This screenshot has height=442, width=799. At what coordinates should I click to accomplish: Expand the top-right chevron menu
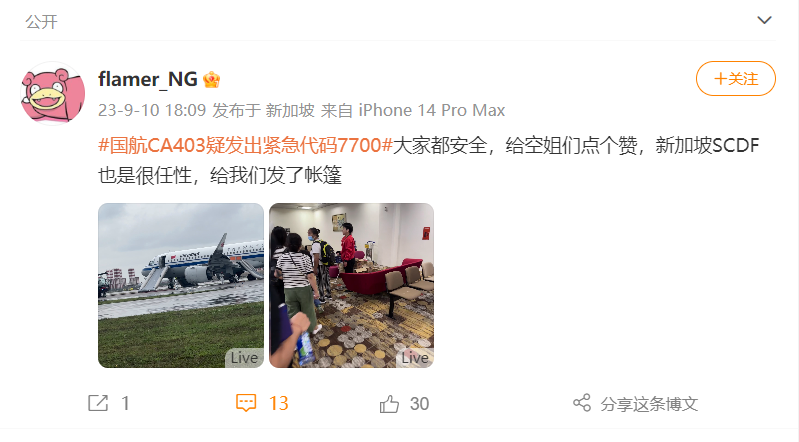pyautogui.click(x=764, y=20)
